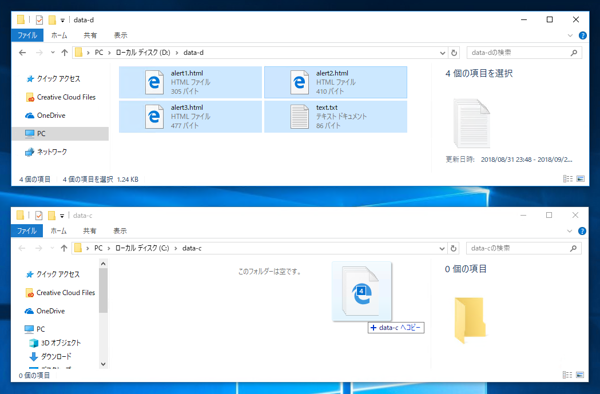Open Quick Access in data-d sidebar

[53, 79]
